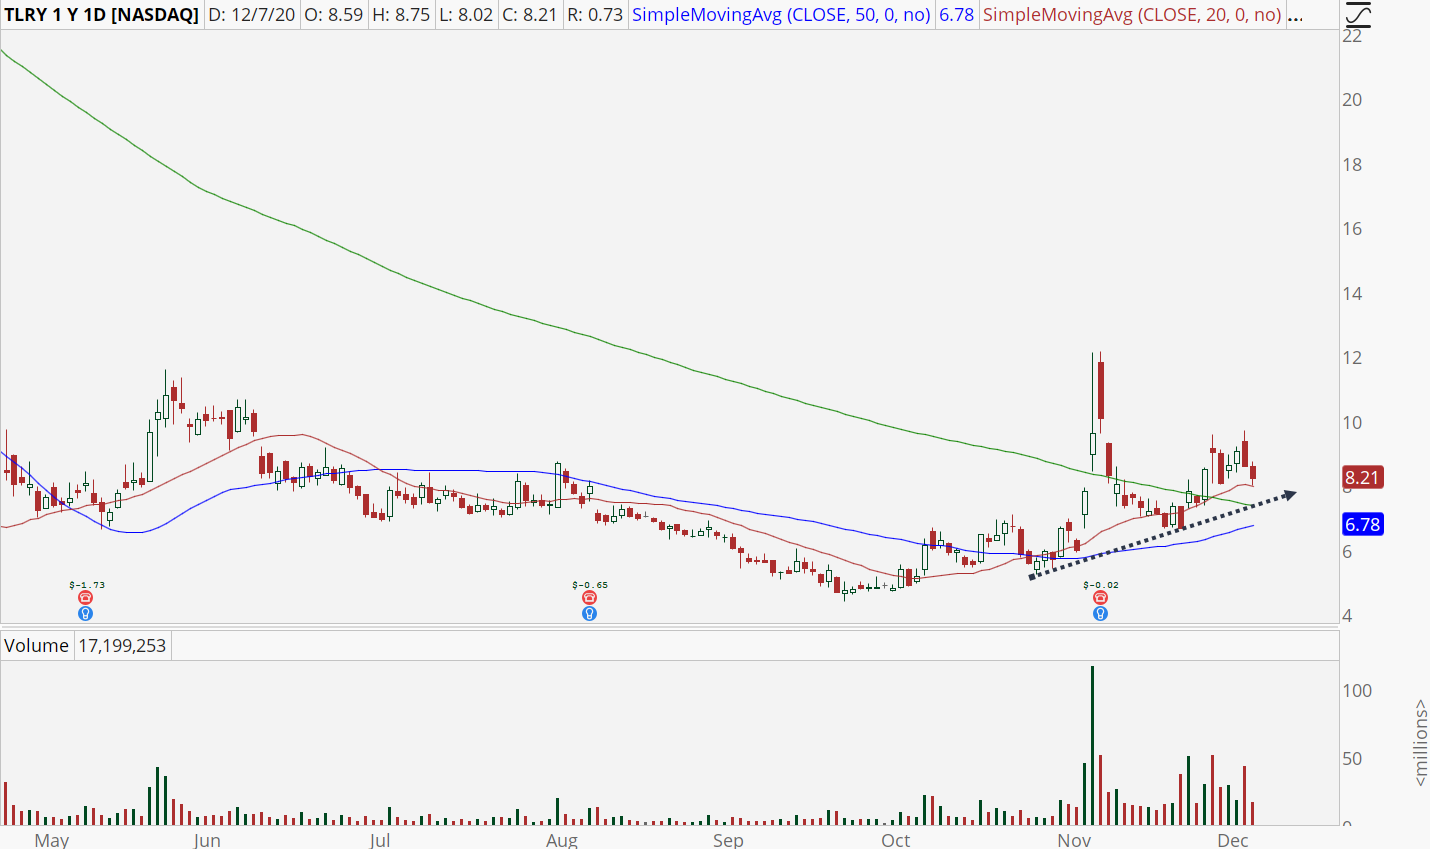This screenshot has width=1430, height=849.
Task: Open the 20-period SimpleMovingAvg study label
Action: pos(1131,15)
